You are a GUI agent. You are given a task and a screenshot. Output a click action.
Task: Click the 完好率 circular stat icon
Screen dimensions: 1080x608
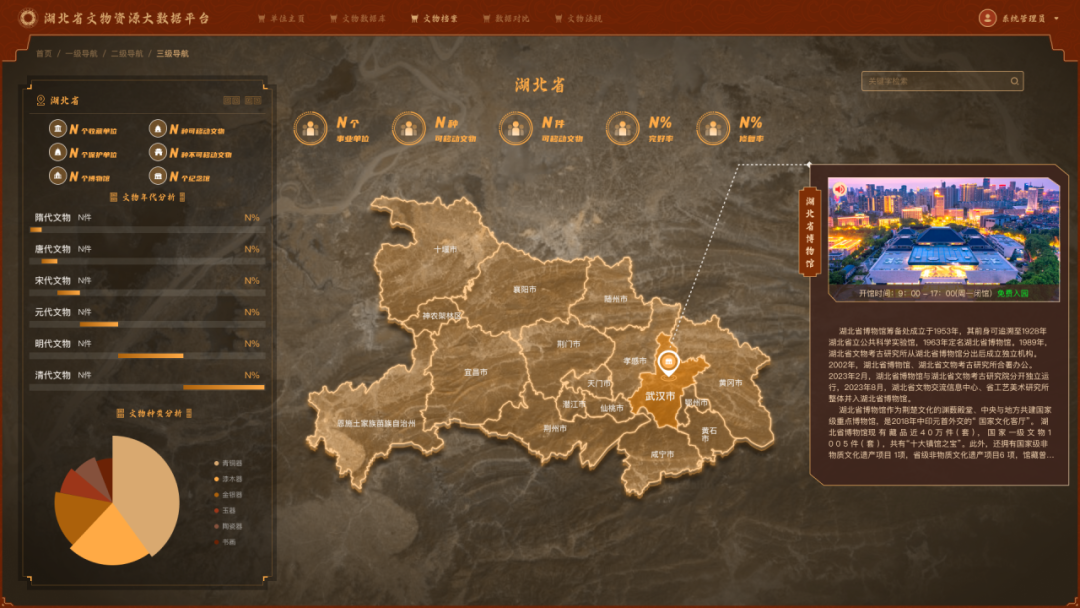pos(623,128)
